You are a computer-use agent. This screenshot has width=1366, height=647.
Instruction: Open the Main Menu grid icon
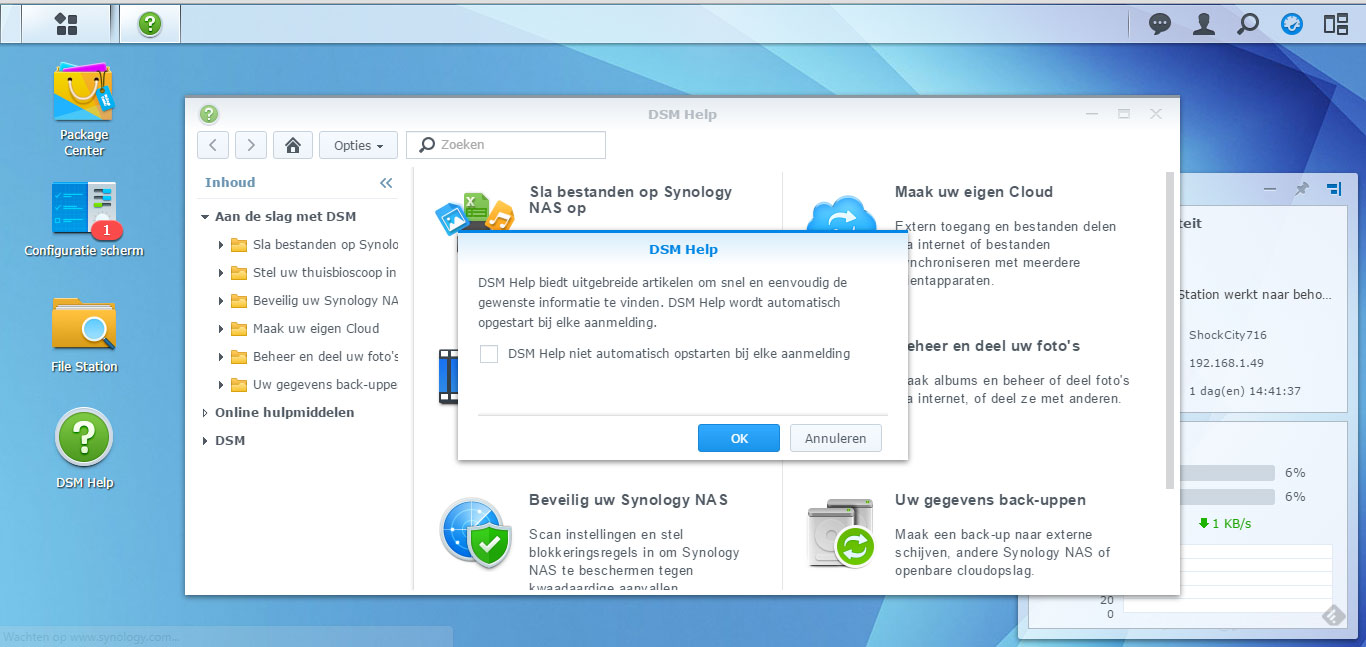[65, 23]
